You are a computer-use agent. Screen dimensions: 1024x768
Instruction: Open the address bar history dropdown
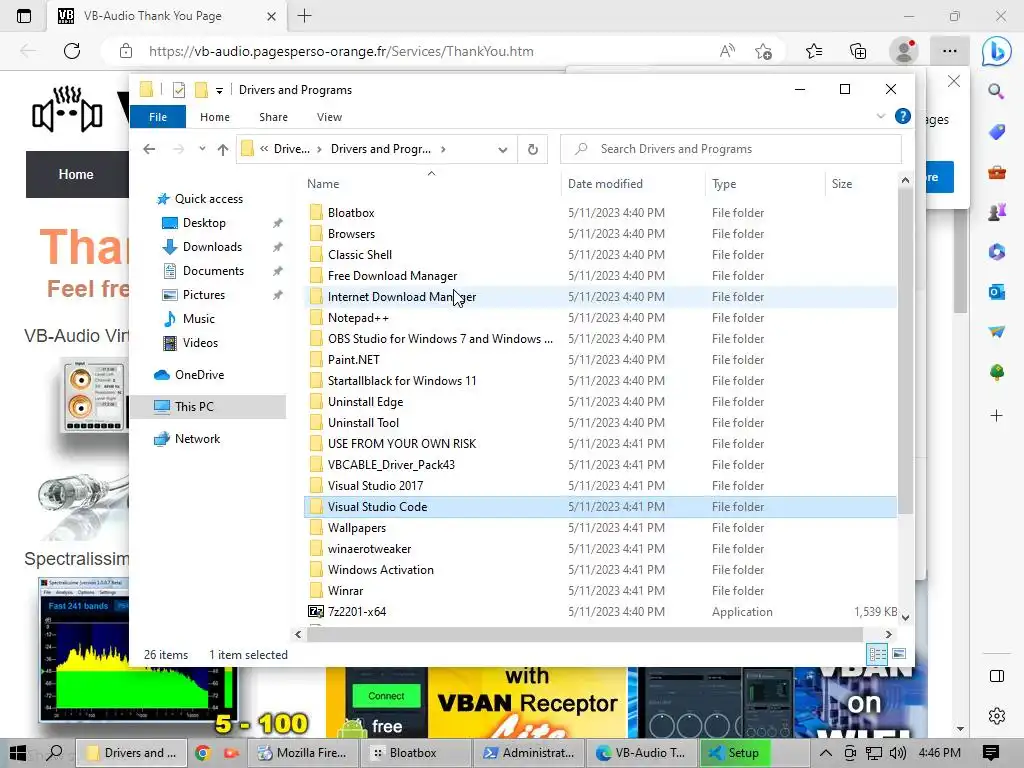[x=502, y=150]
